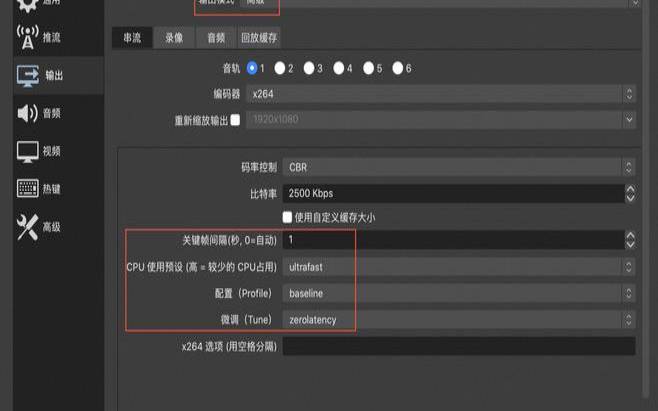658x411 pixels.
Task: Select the 输出 (Output) sidebar icon
Action: click(28, 76)
